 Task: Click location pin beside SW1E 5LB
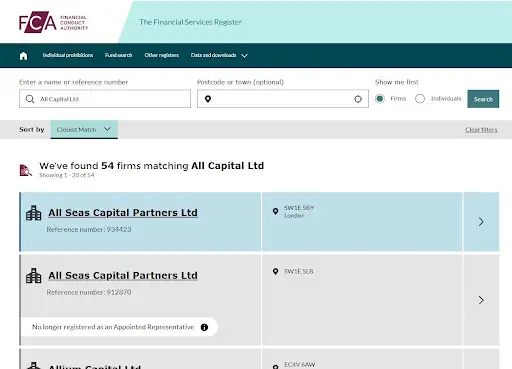pyautogui.click(x=275, y=271)
